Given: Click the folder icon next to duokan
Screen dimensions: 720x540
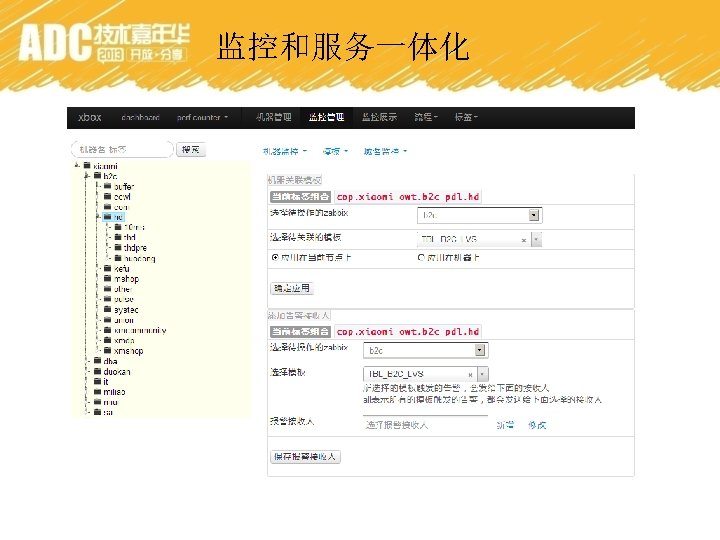Looking at the screenshot, I should point(97,371).
